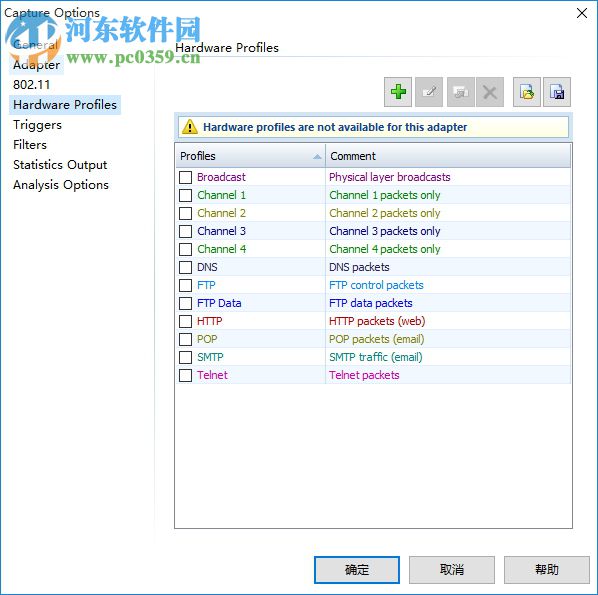Go to the Filters section
The height and width of the screenshot is (595, 598).
30,145
